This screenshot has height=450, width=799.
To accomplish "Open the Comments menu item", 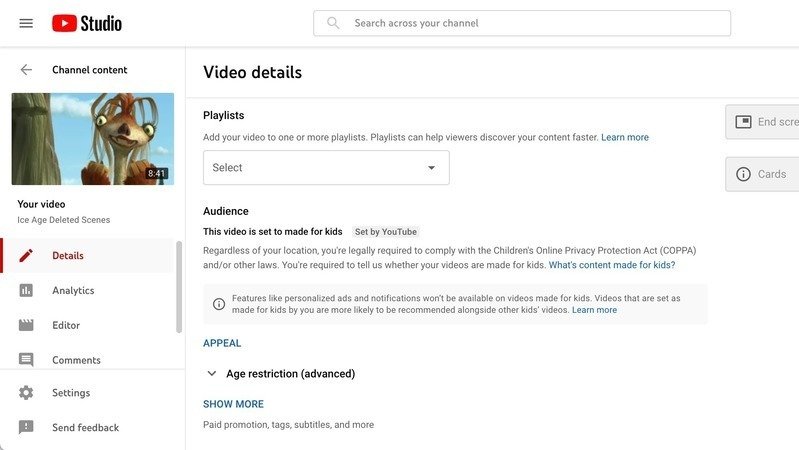I will click(x=76, y=360).
